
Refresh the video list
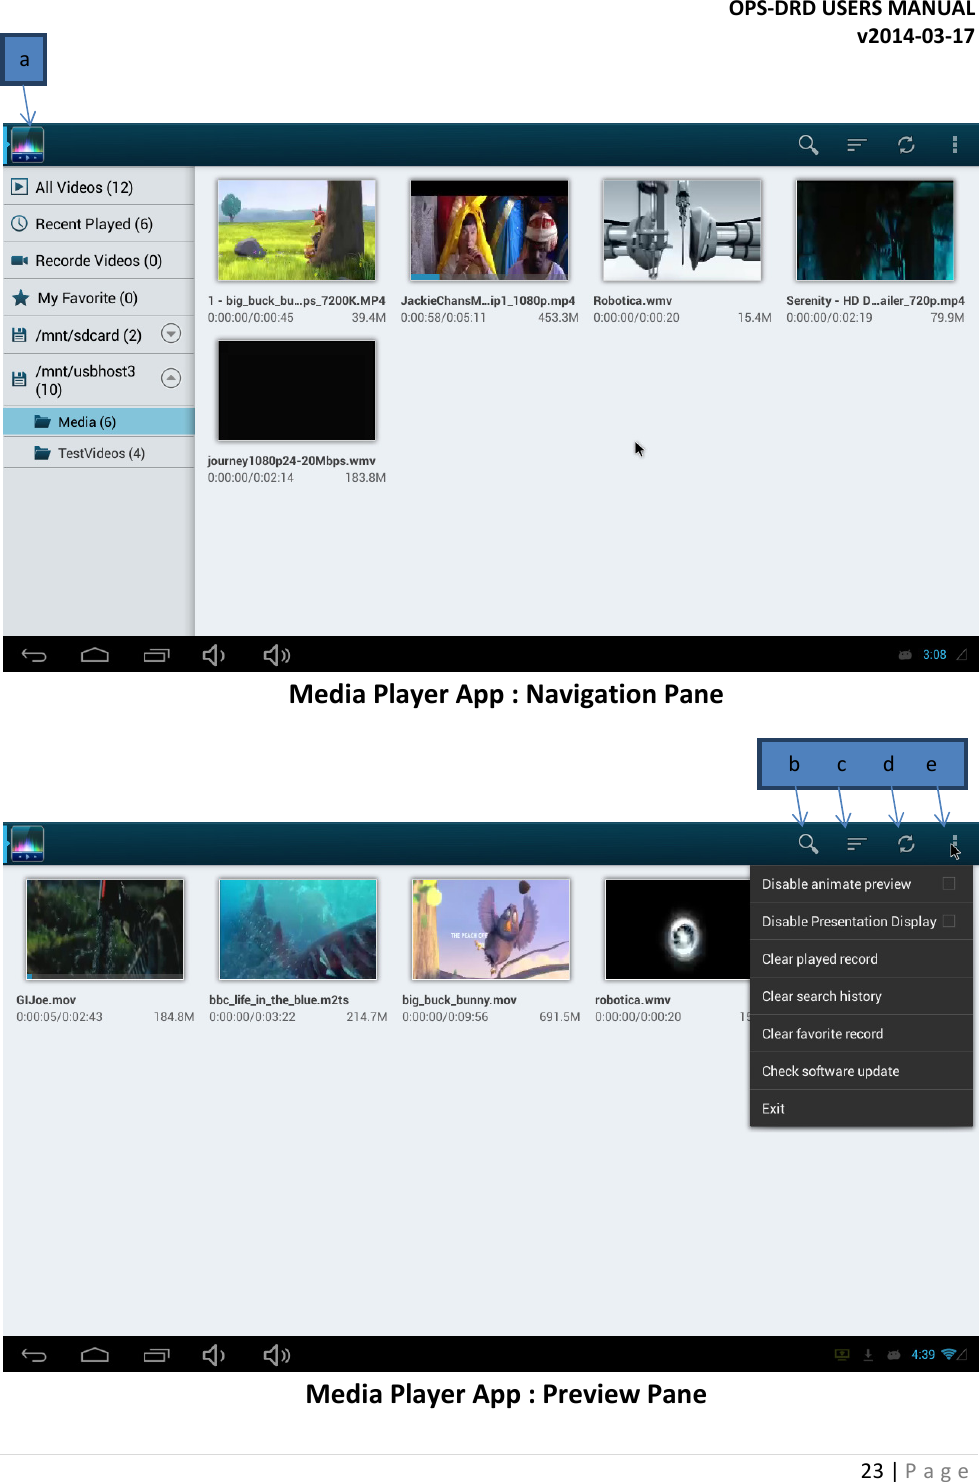tap(906, 144)
